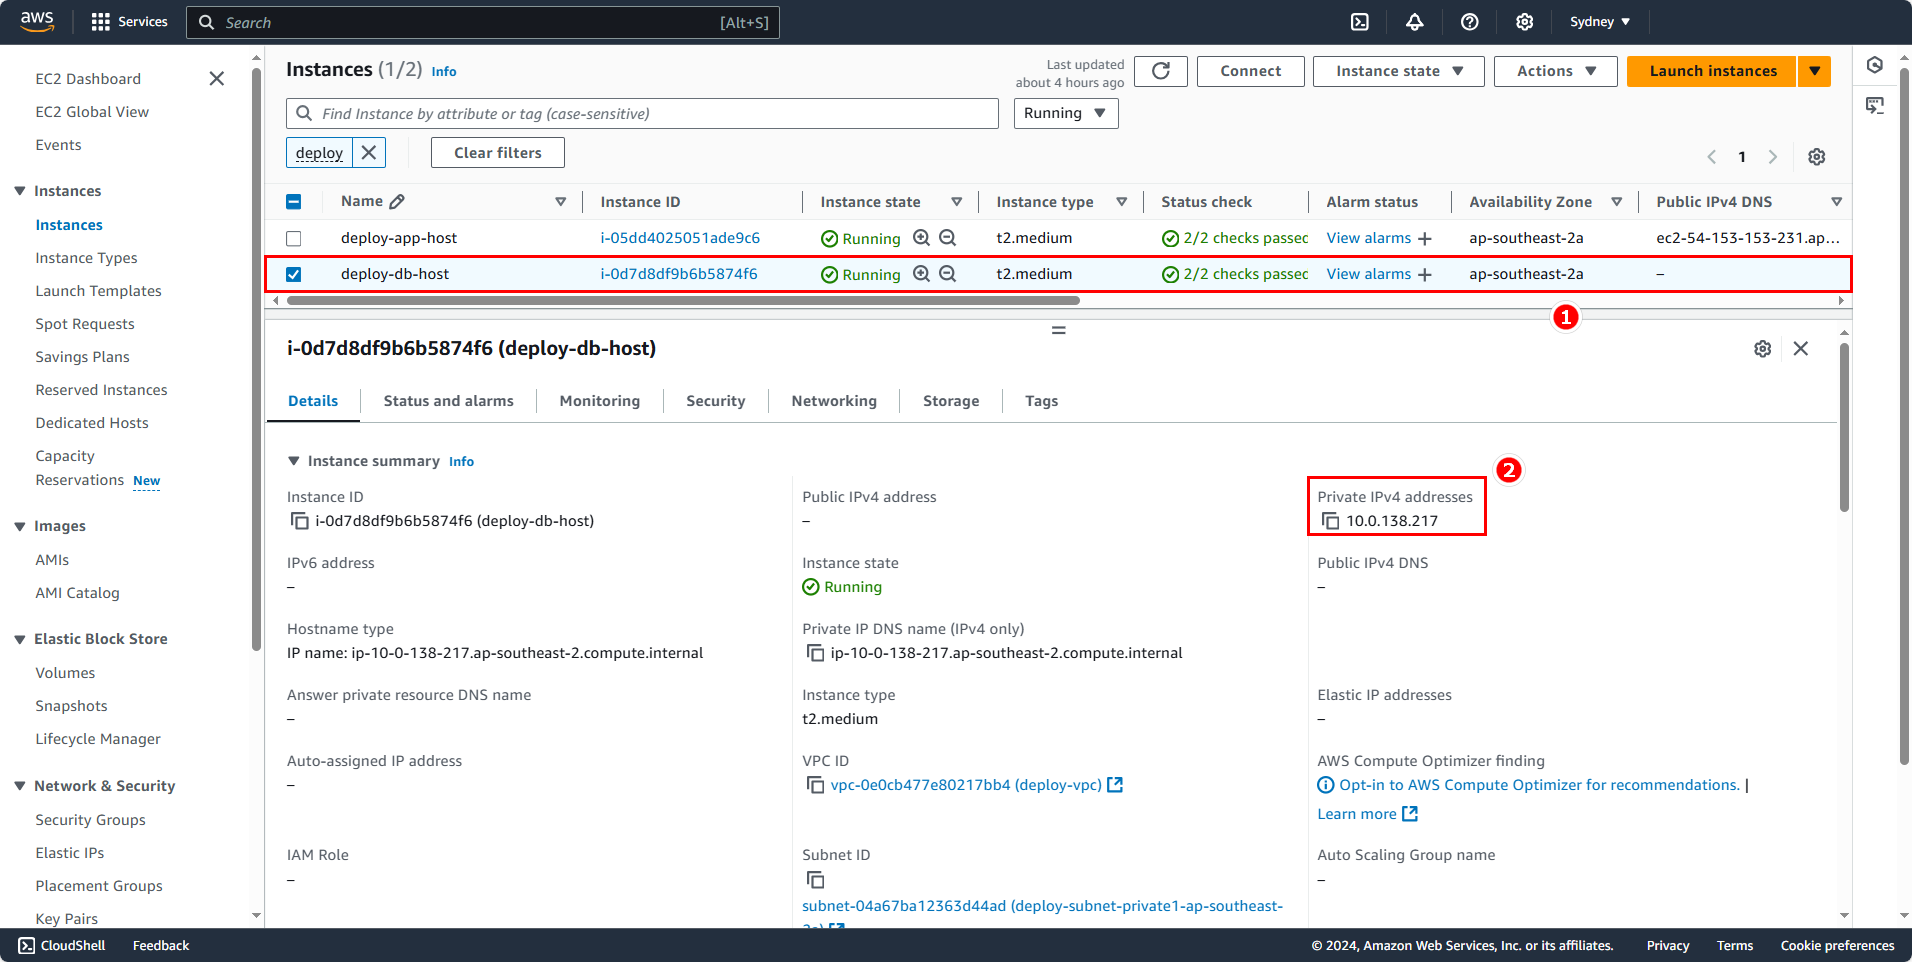Open the help question mark icon

(1470, 22)
